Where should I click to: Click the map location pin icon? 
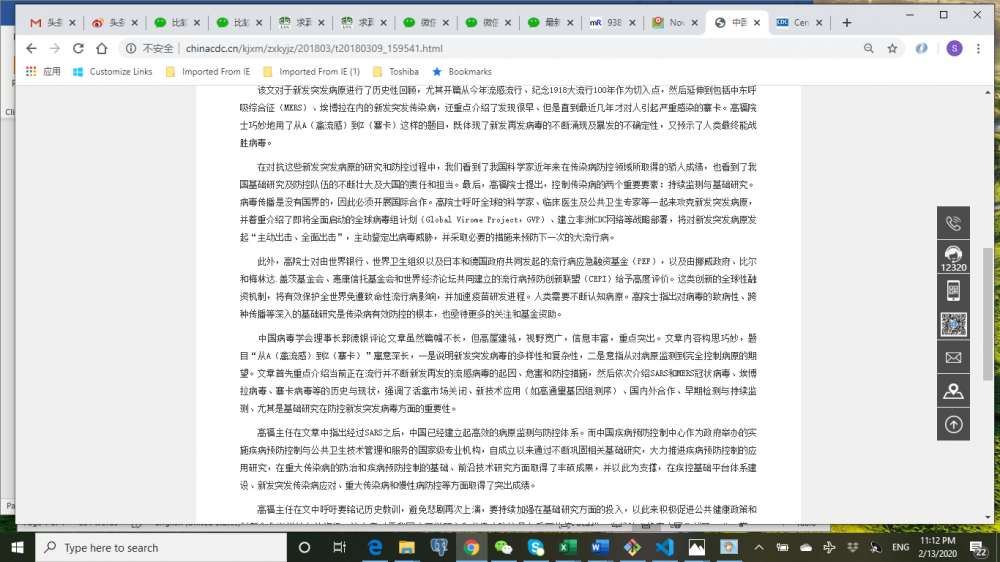coord(953,391)
